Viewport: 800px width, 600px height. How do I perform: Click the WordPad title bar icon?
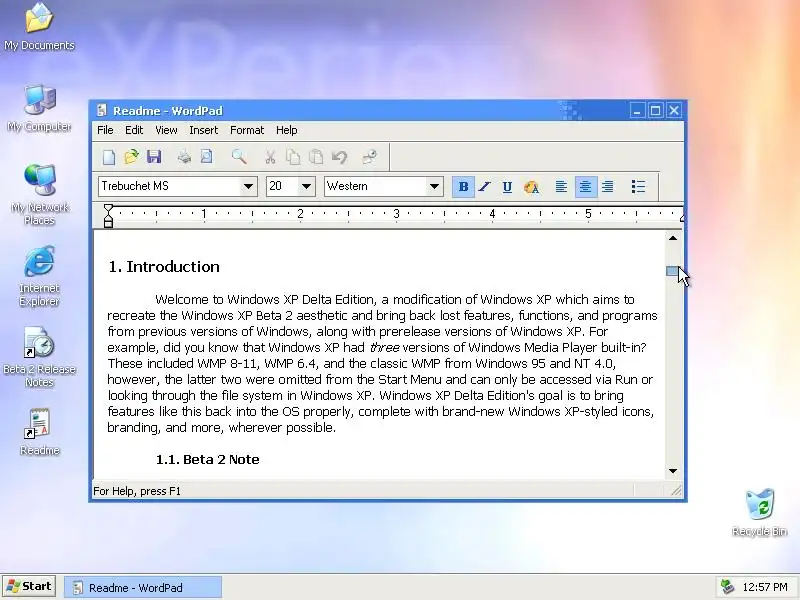(x=102, y=111)
